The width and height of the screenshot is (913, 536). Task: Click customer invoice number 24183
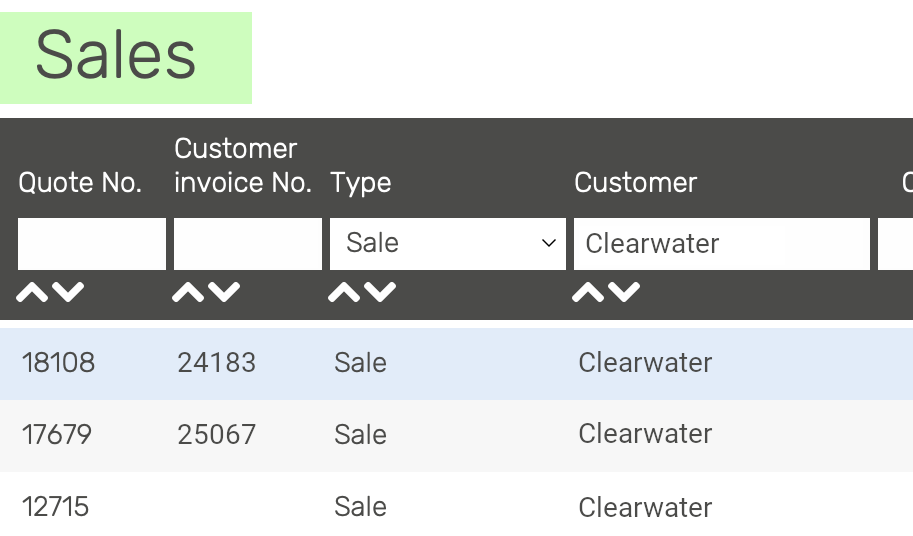coord(216,363)
